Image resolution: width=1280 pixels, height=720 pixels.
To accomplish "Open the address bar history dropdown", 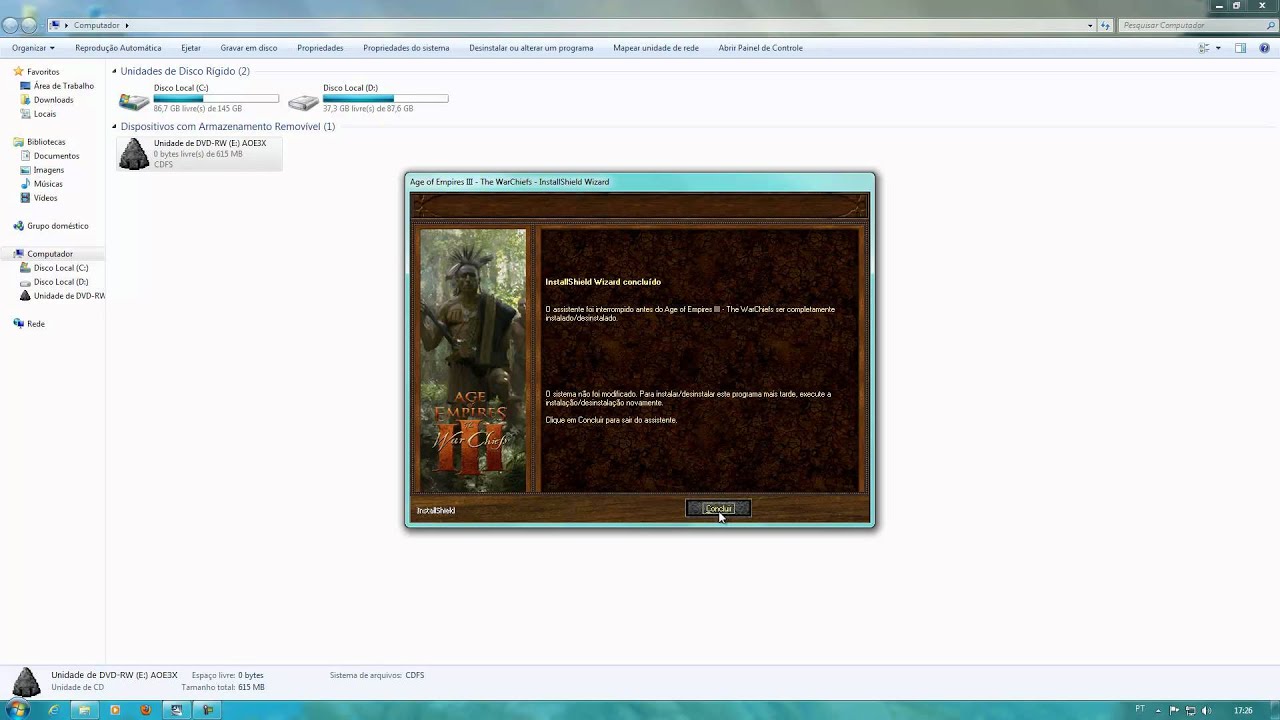I will [1090, 25].
